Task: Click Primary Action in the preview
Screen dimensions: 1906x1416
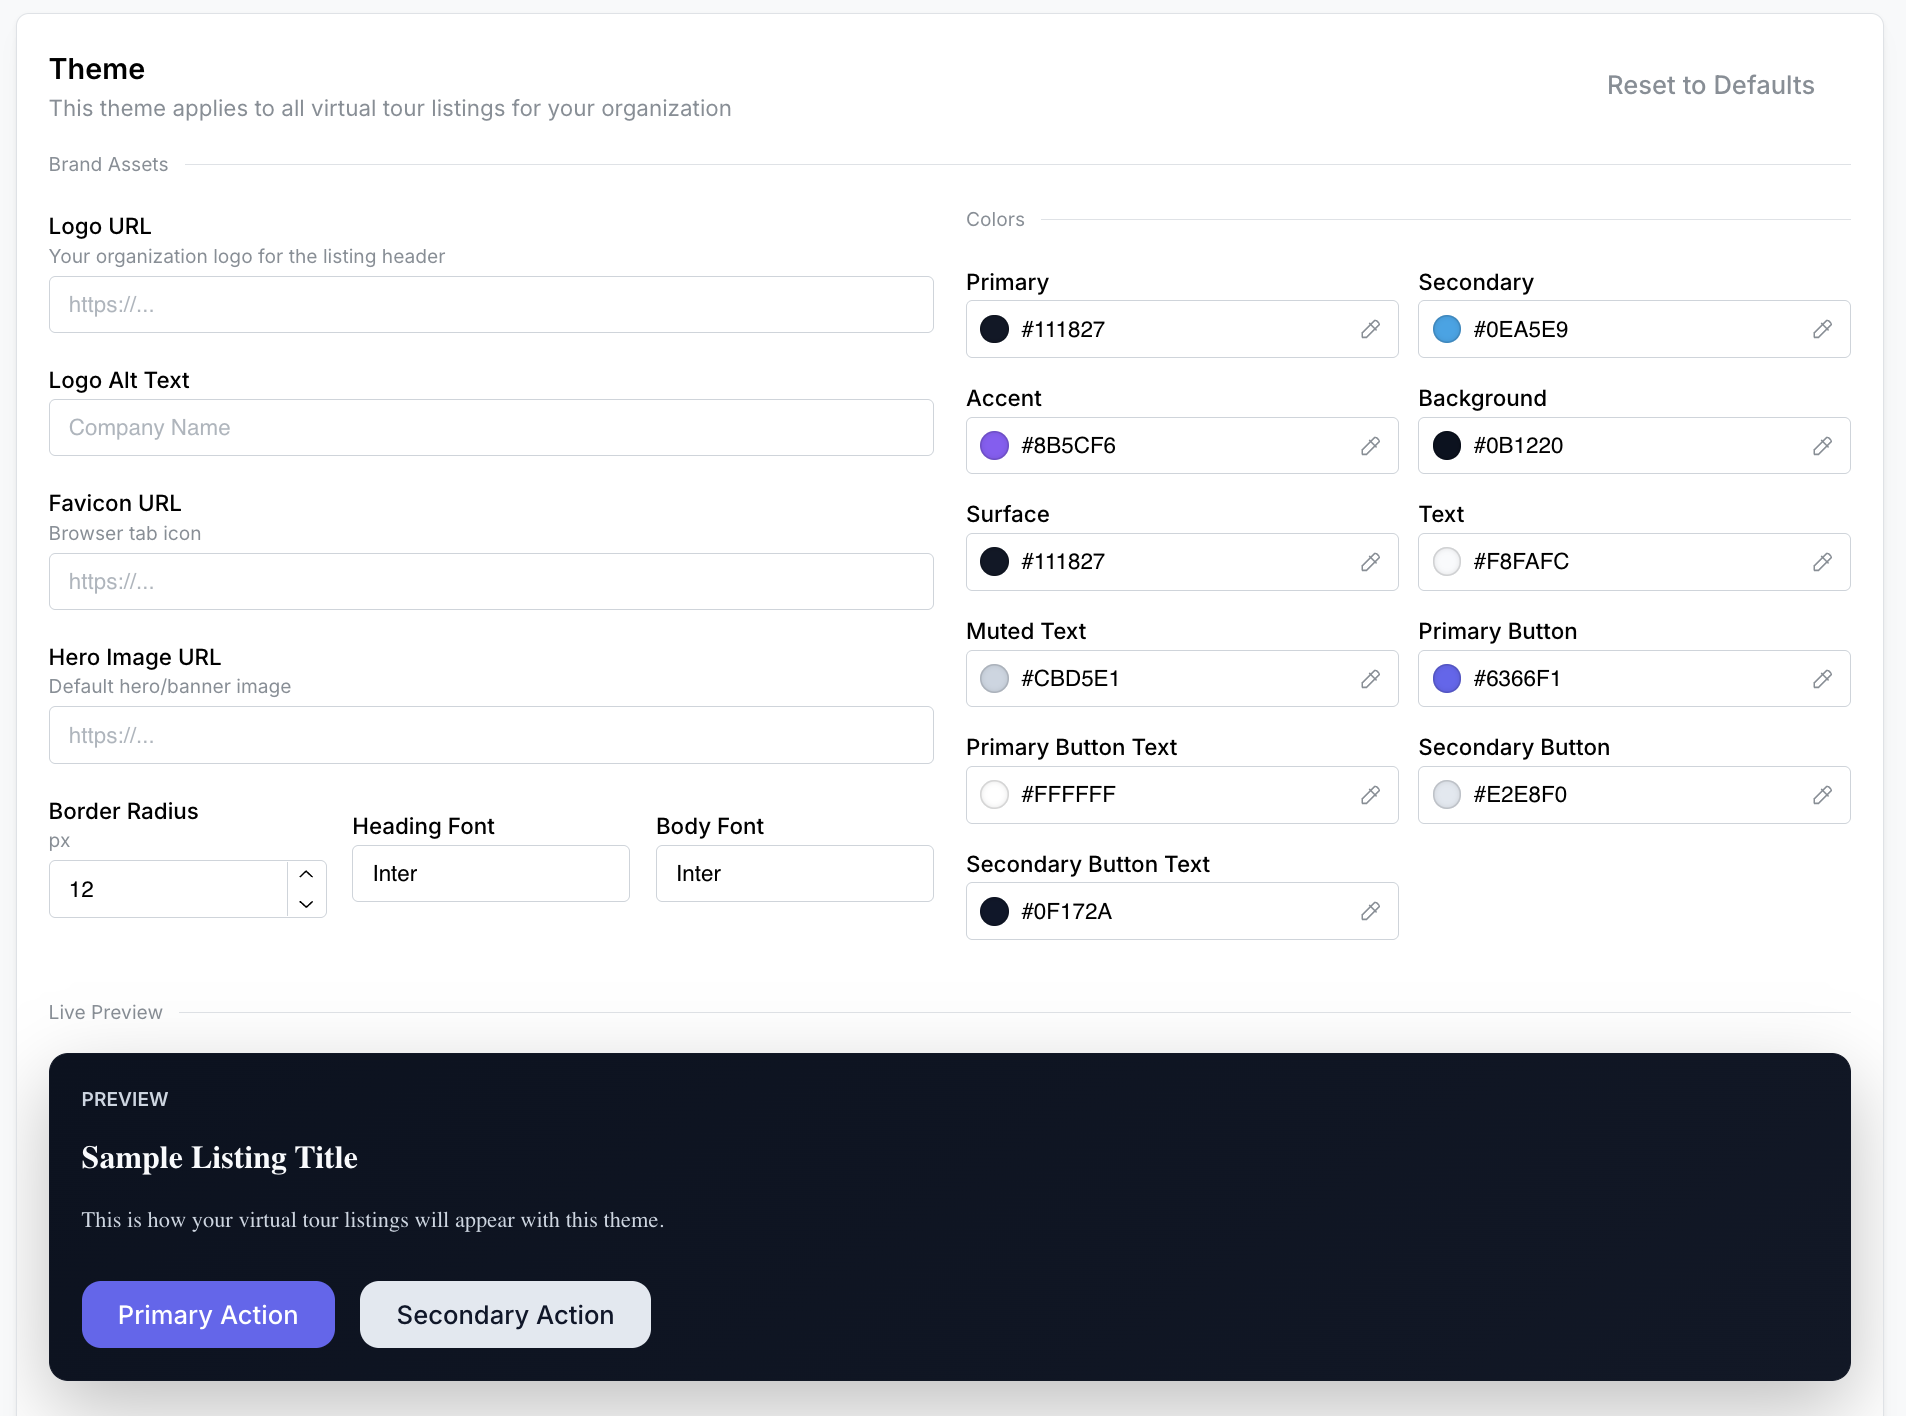Action: tap(207, 1314)
